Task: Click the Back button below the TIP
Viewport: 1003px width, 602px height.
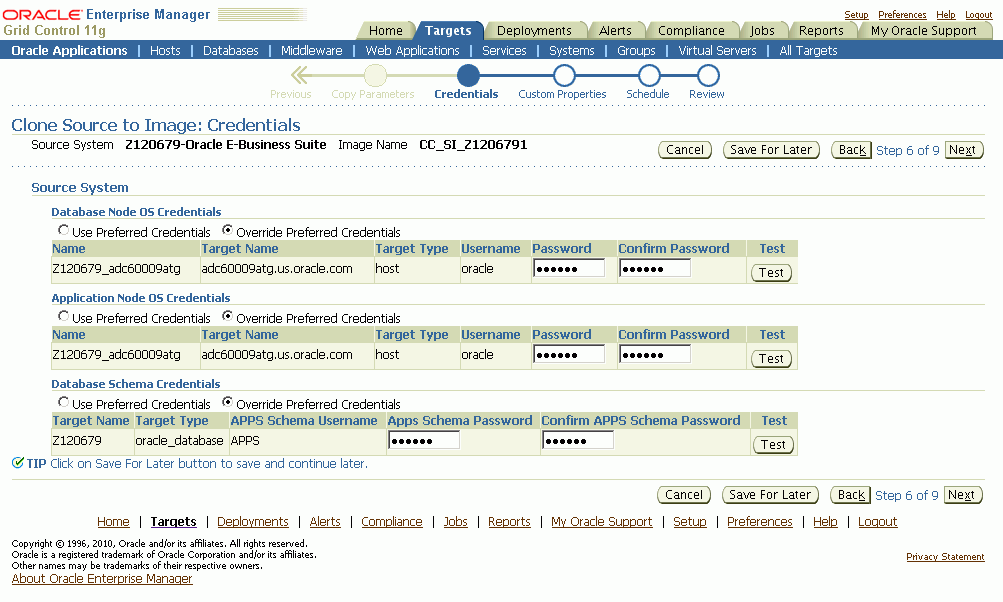Action: tap(850, 495)
